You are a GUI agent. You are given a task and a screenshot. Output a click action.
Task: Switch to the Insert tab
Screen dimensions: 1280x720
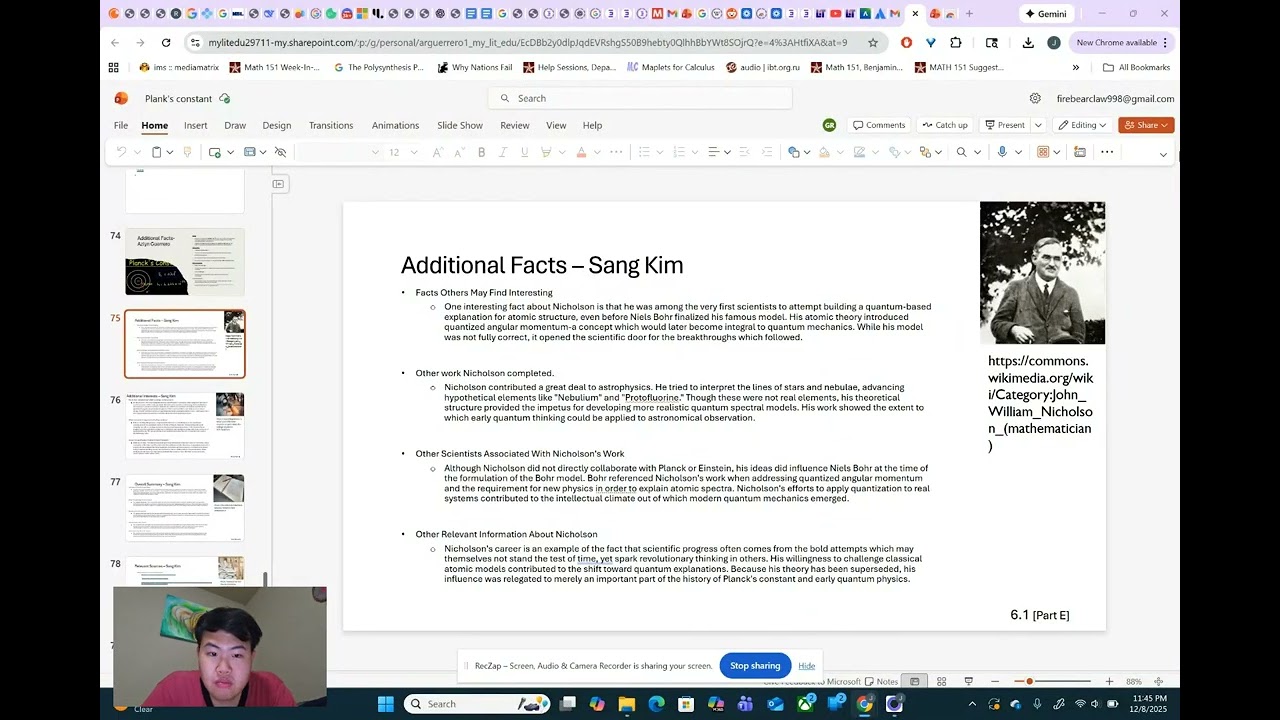tap(196, 125)
